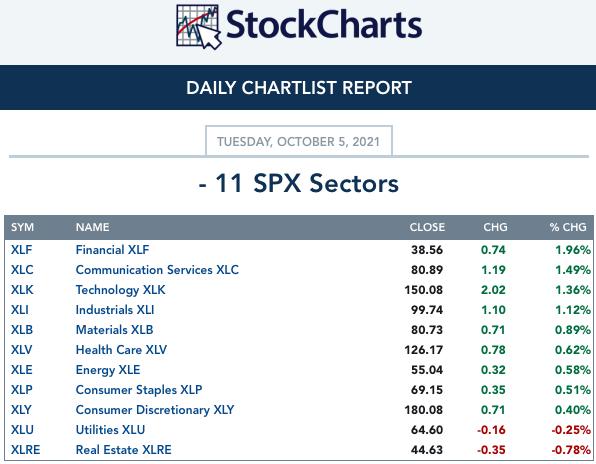Click the XLB ticker symbol
The width and height of the screenshot is (596, 464).
[x=22, y=329]
